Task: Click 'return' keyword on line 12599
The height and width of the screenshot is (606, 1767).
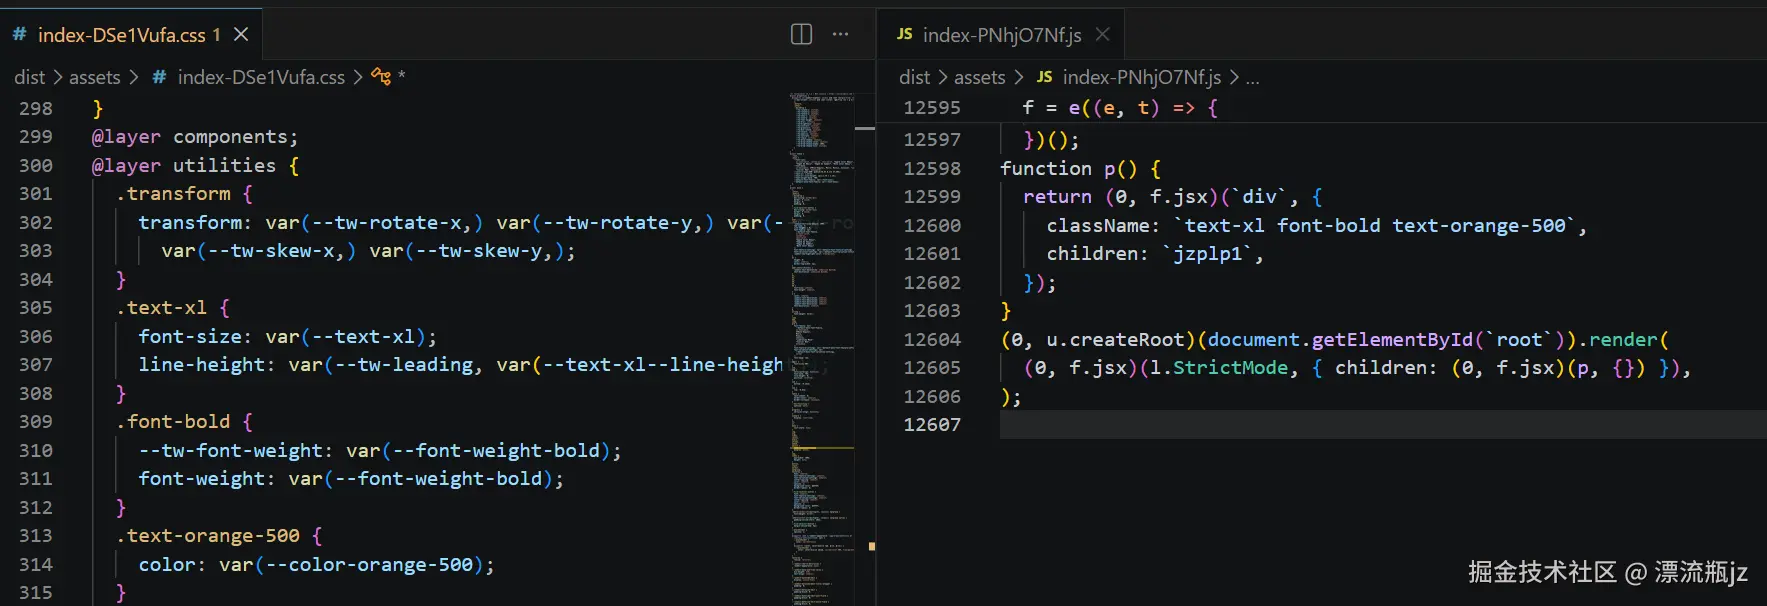Action: pyautogui.click(x=1057, y=197)
